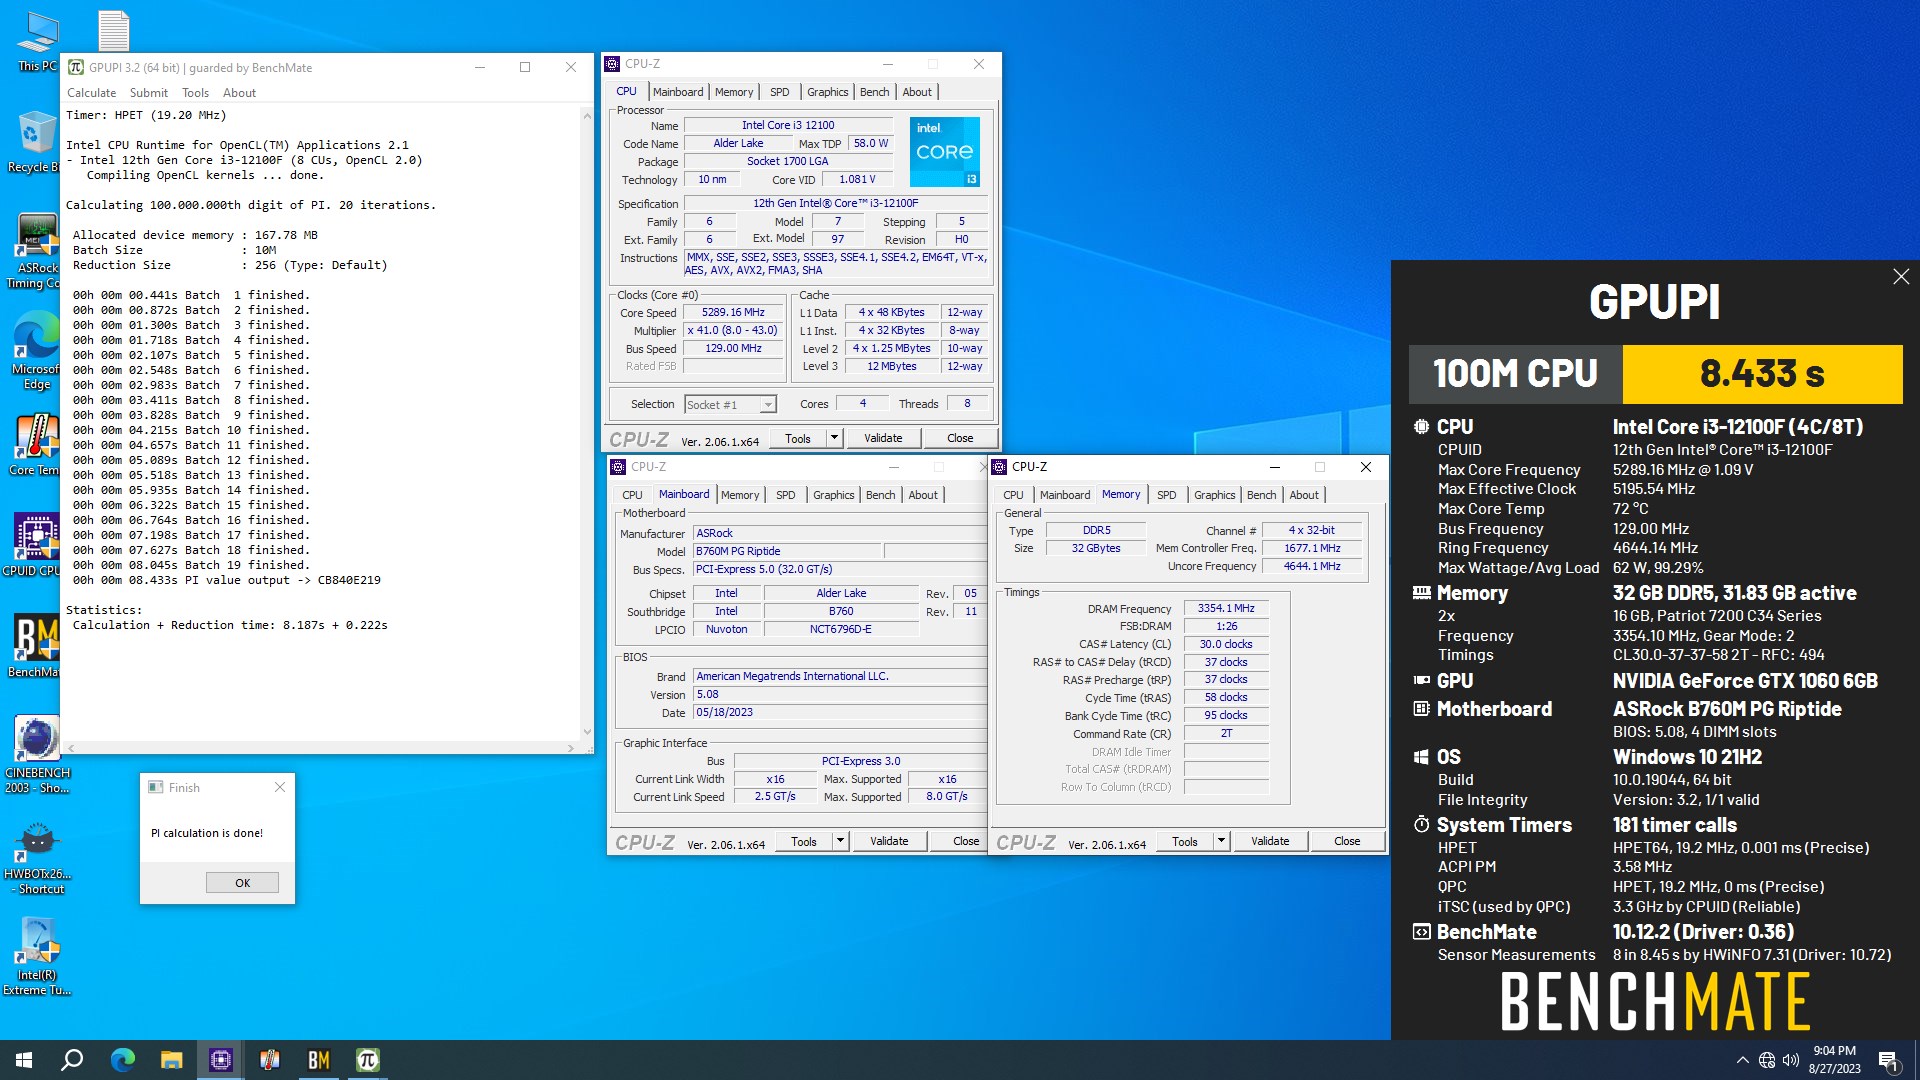
Task: Open the text document desktop icon
Action: [x=113, y=30]
